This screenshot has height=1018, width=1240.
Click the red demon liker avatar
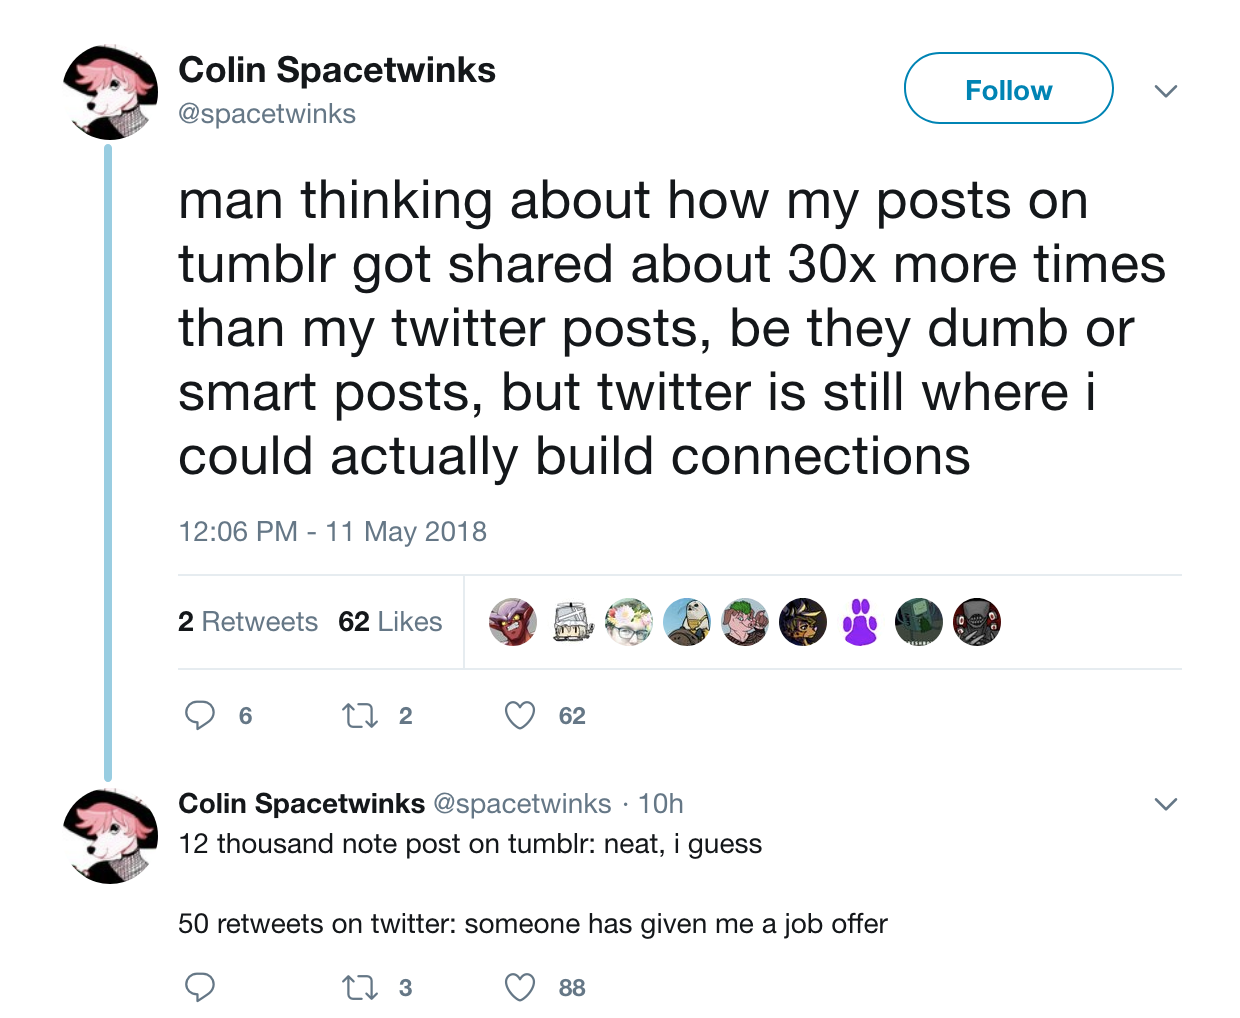[x=513, y=622]
